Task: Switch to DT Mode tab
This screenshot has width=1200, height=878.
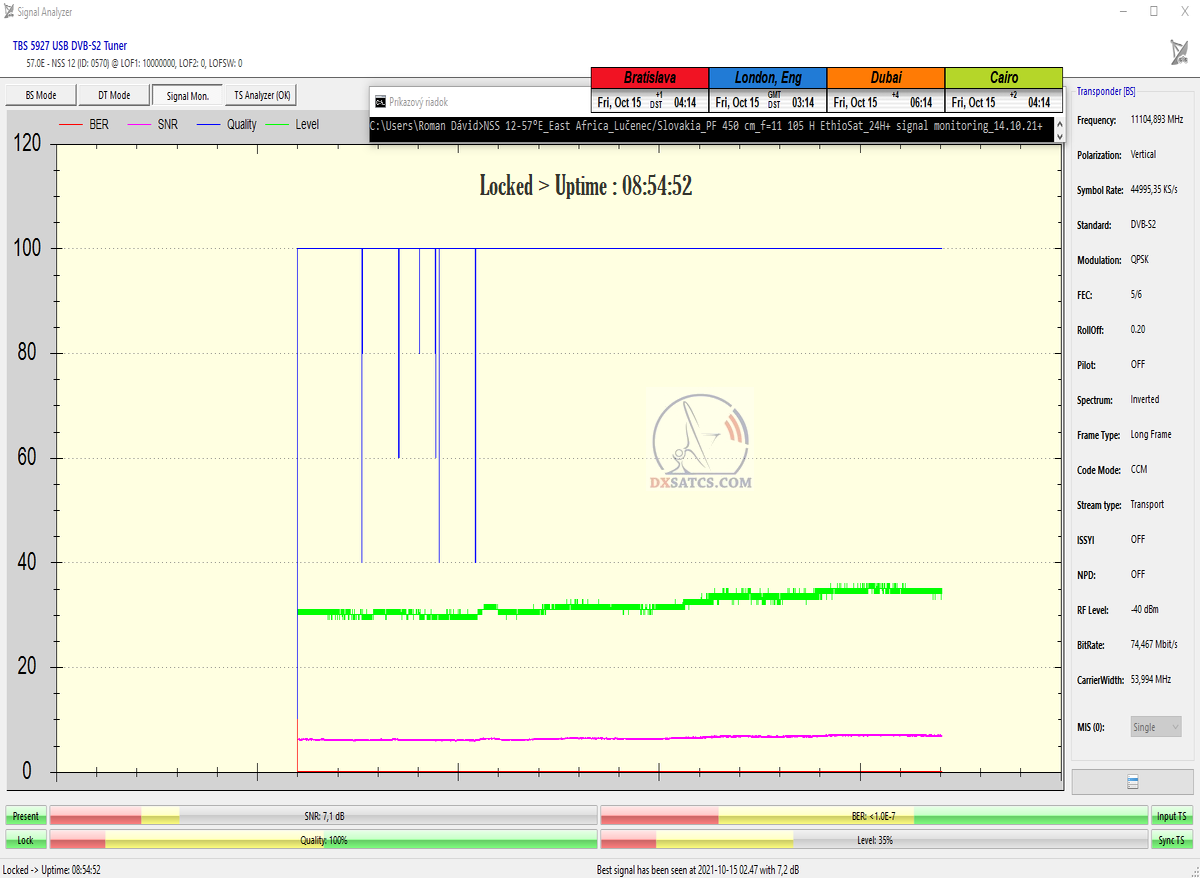Action: (x=113, y=95)
